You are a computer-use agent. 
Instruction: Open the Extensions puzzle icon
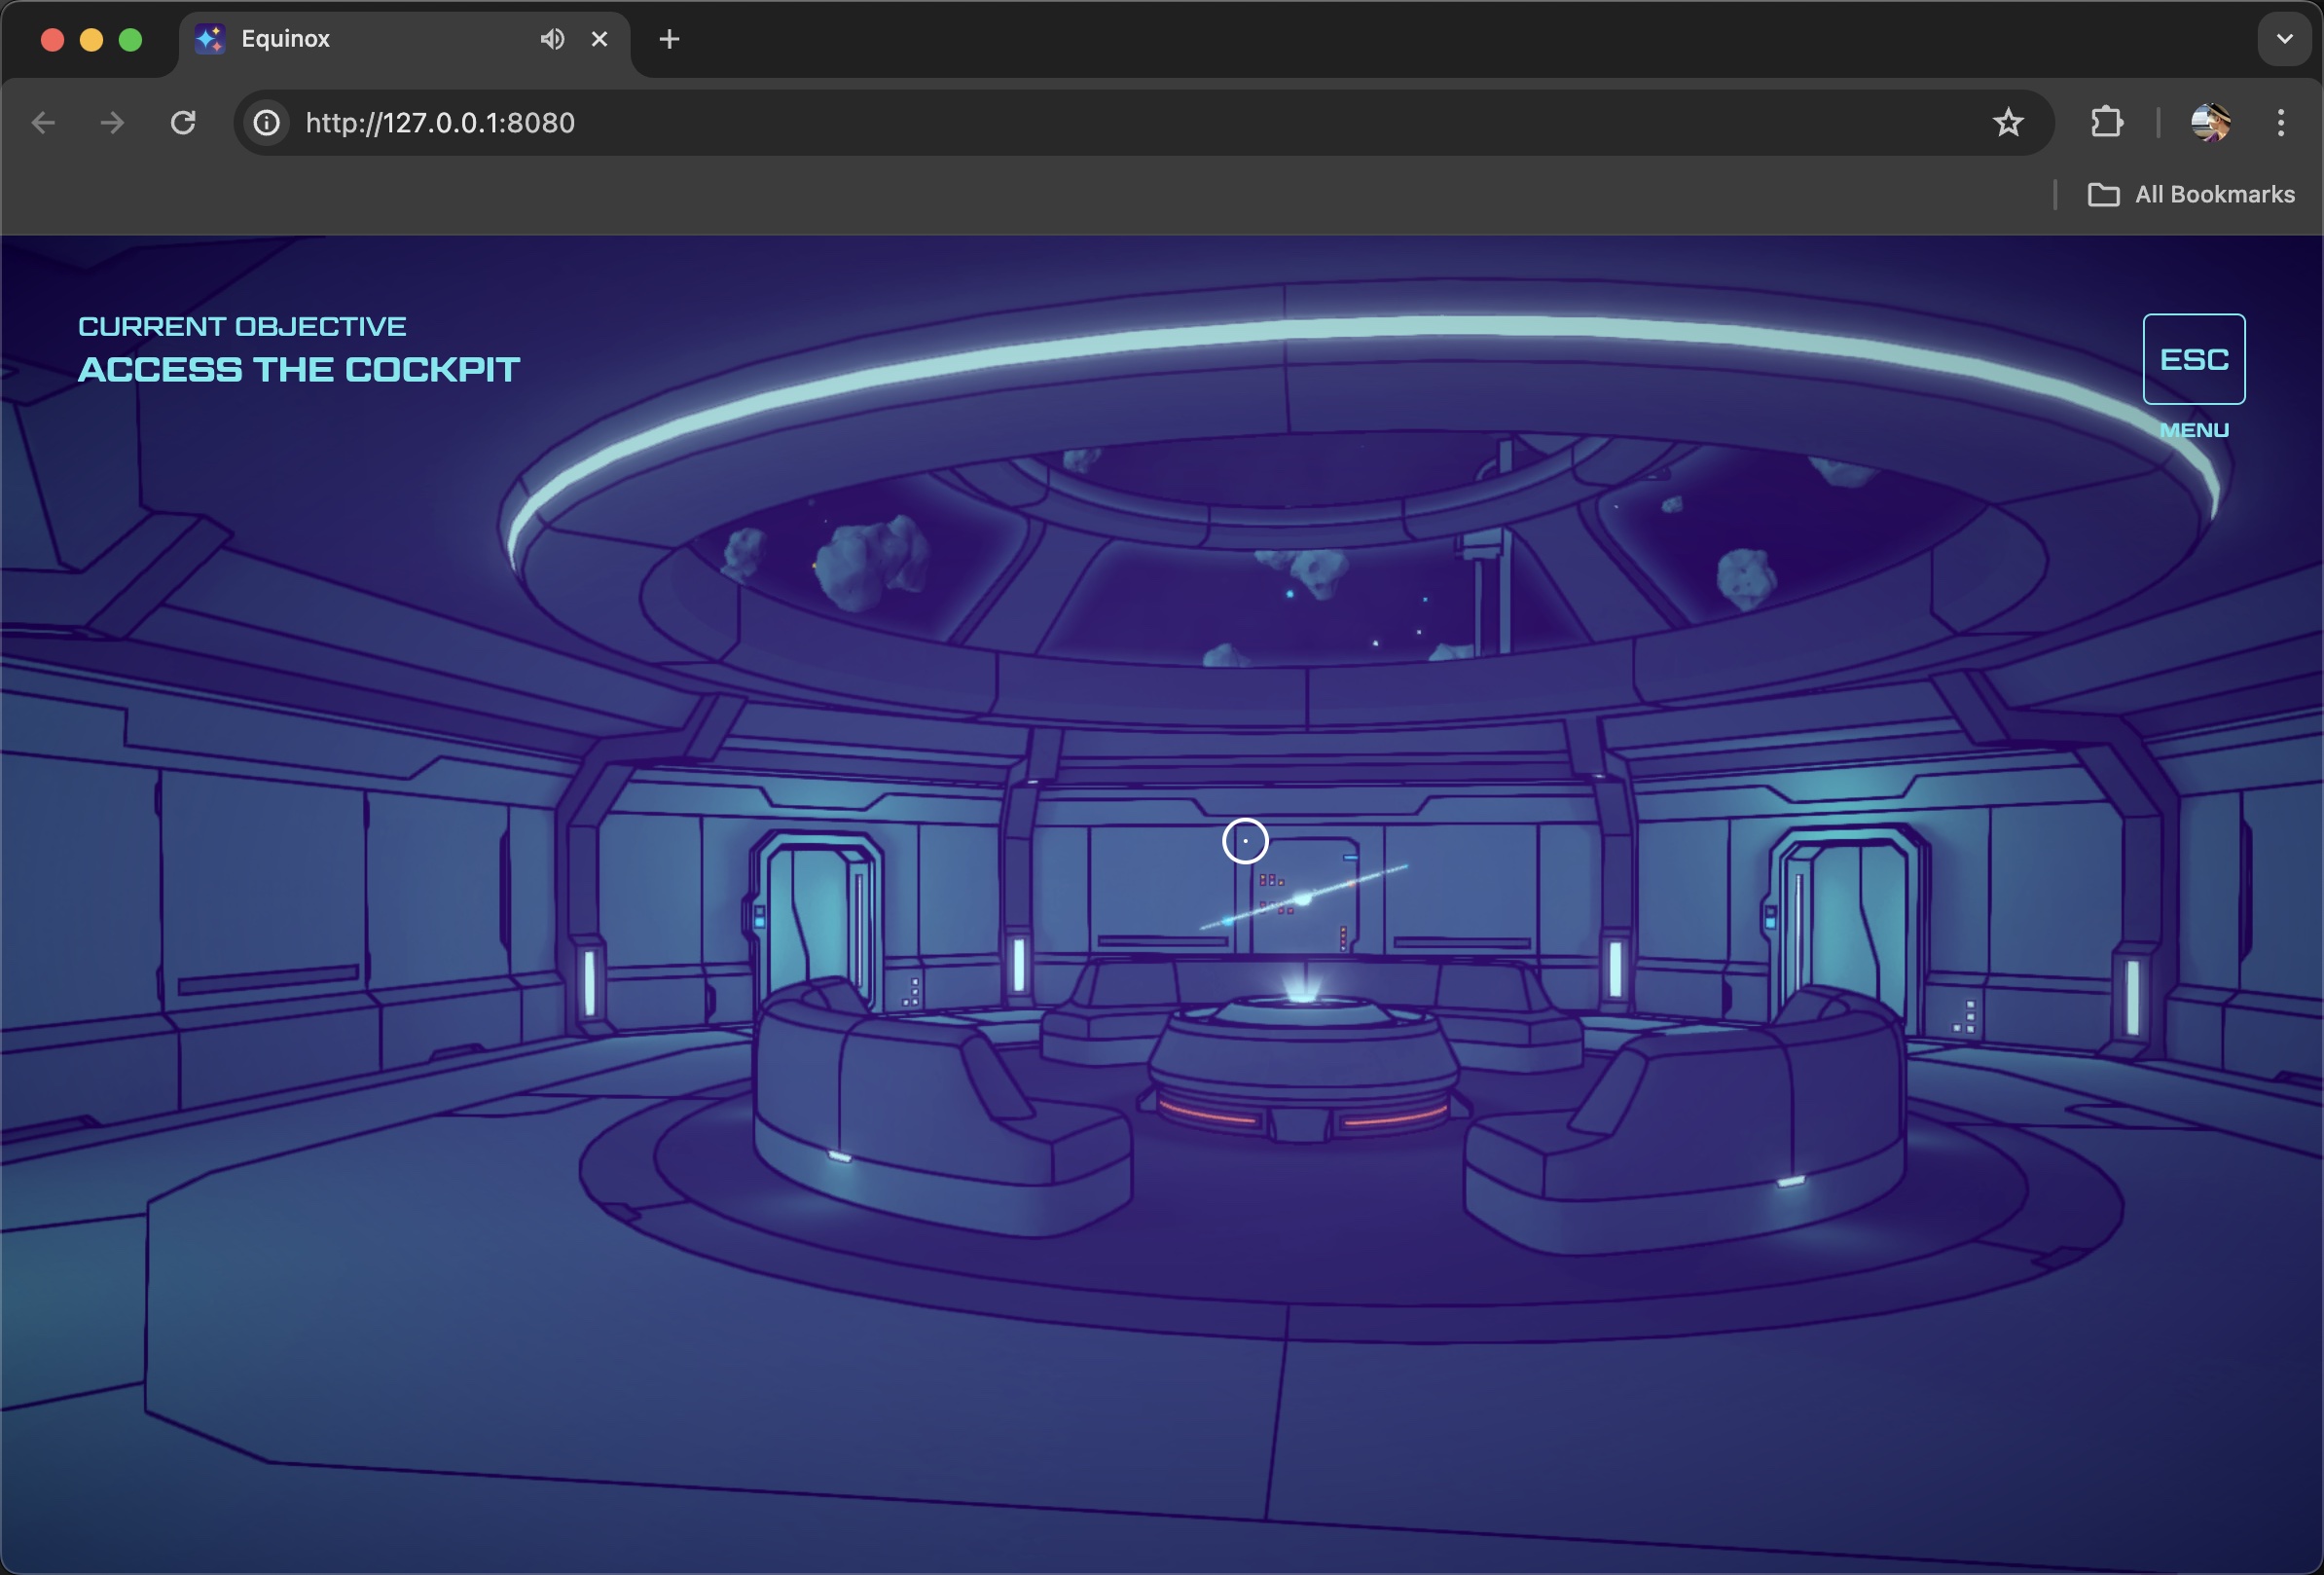2106,123
